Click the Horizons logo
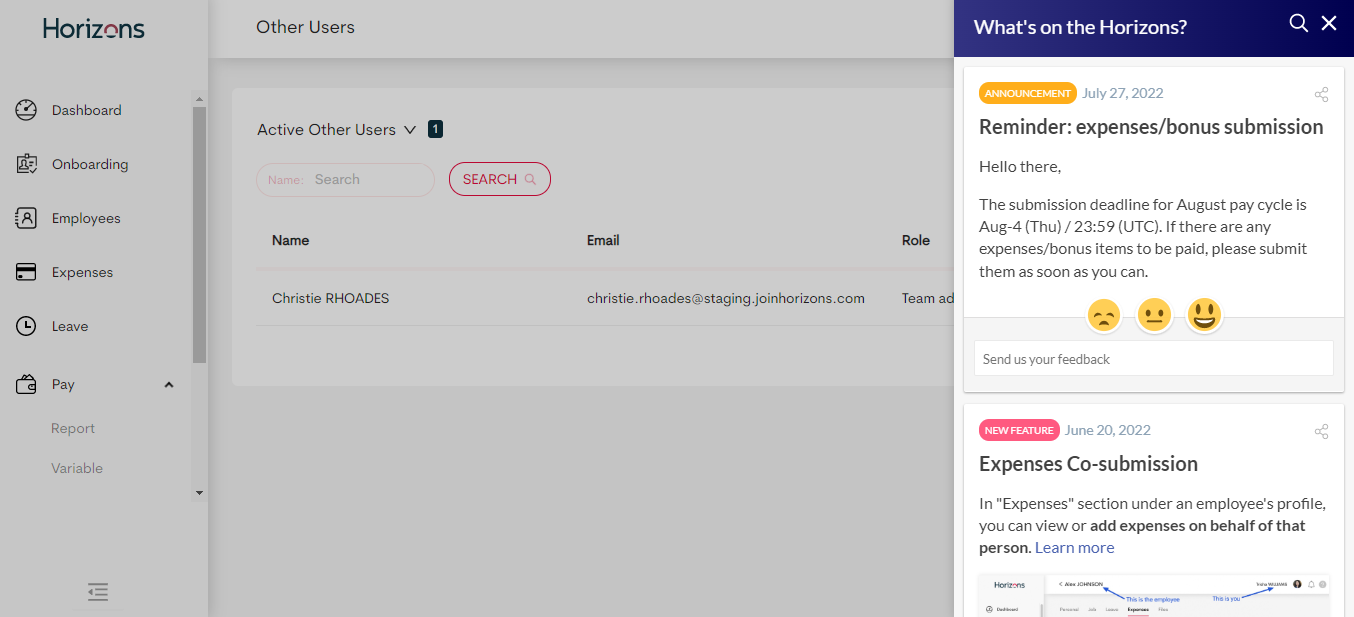Screen dimensions: 1354x617 pyautogui.click(x=94, y=28)
